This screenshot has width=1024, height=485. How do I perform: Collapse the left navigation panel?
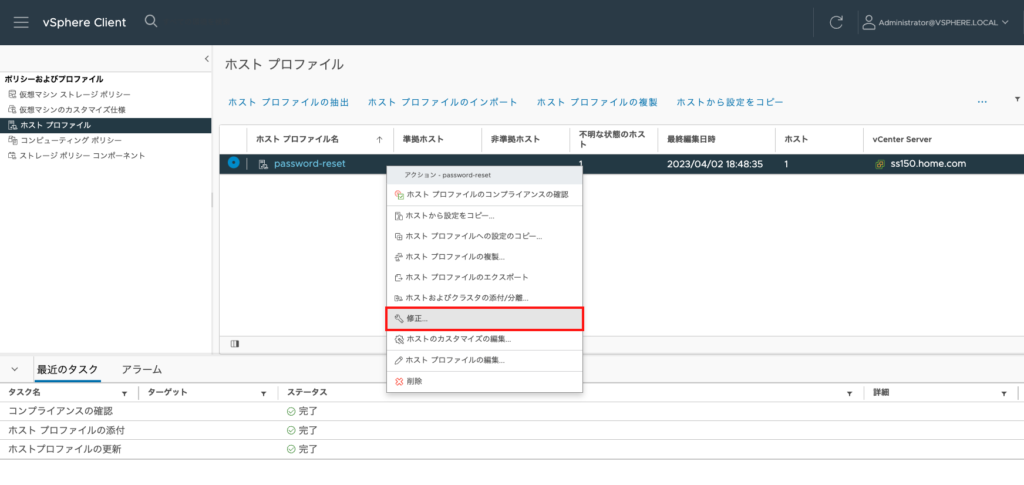(206, 59)
